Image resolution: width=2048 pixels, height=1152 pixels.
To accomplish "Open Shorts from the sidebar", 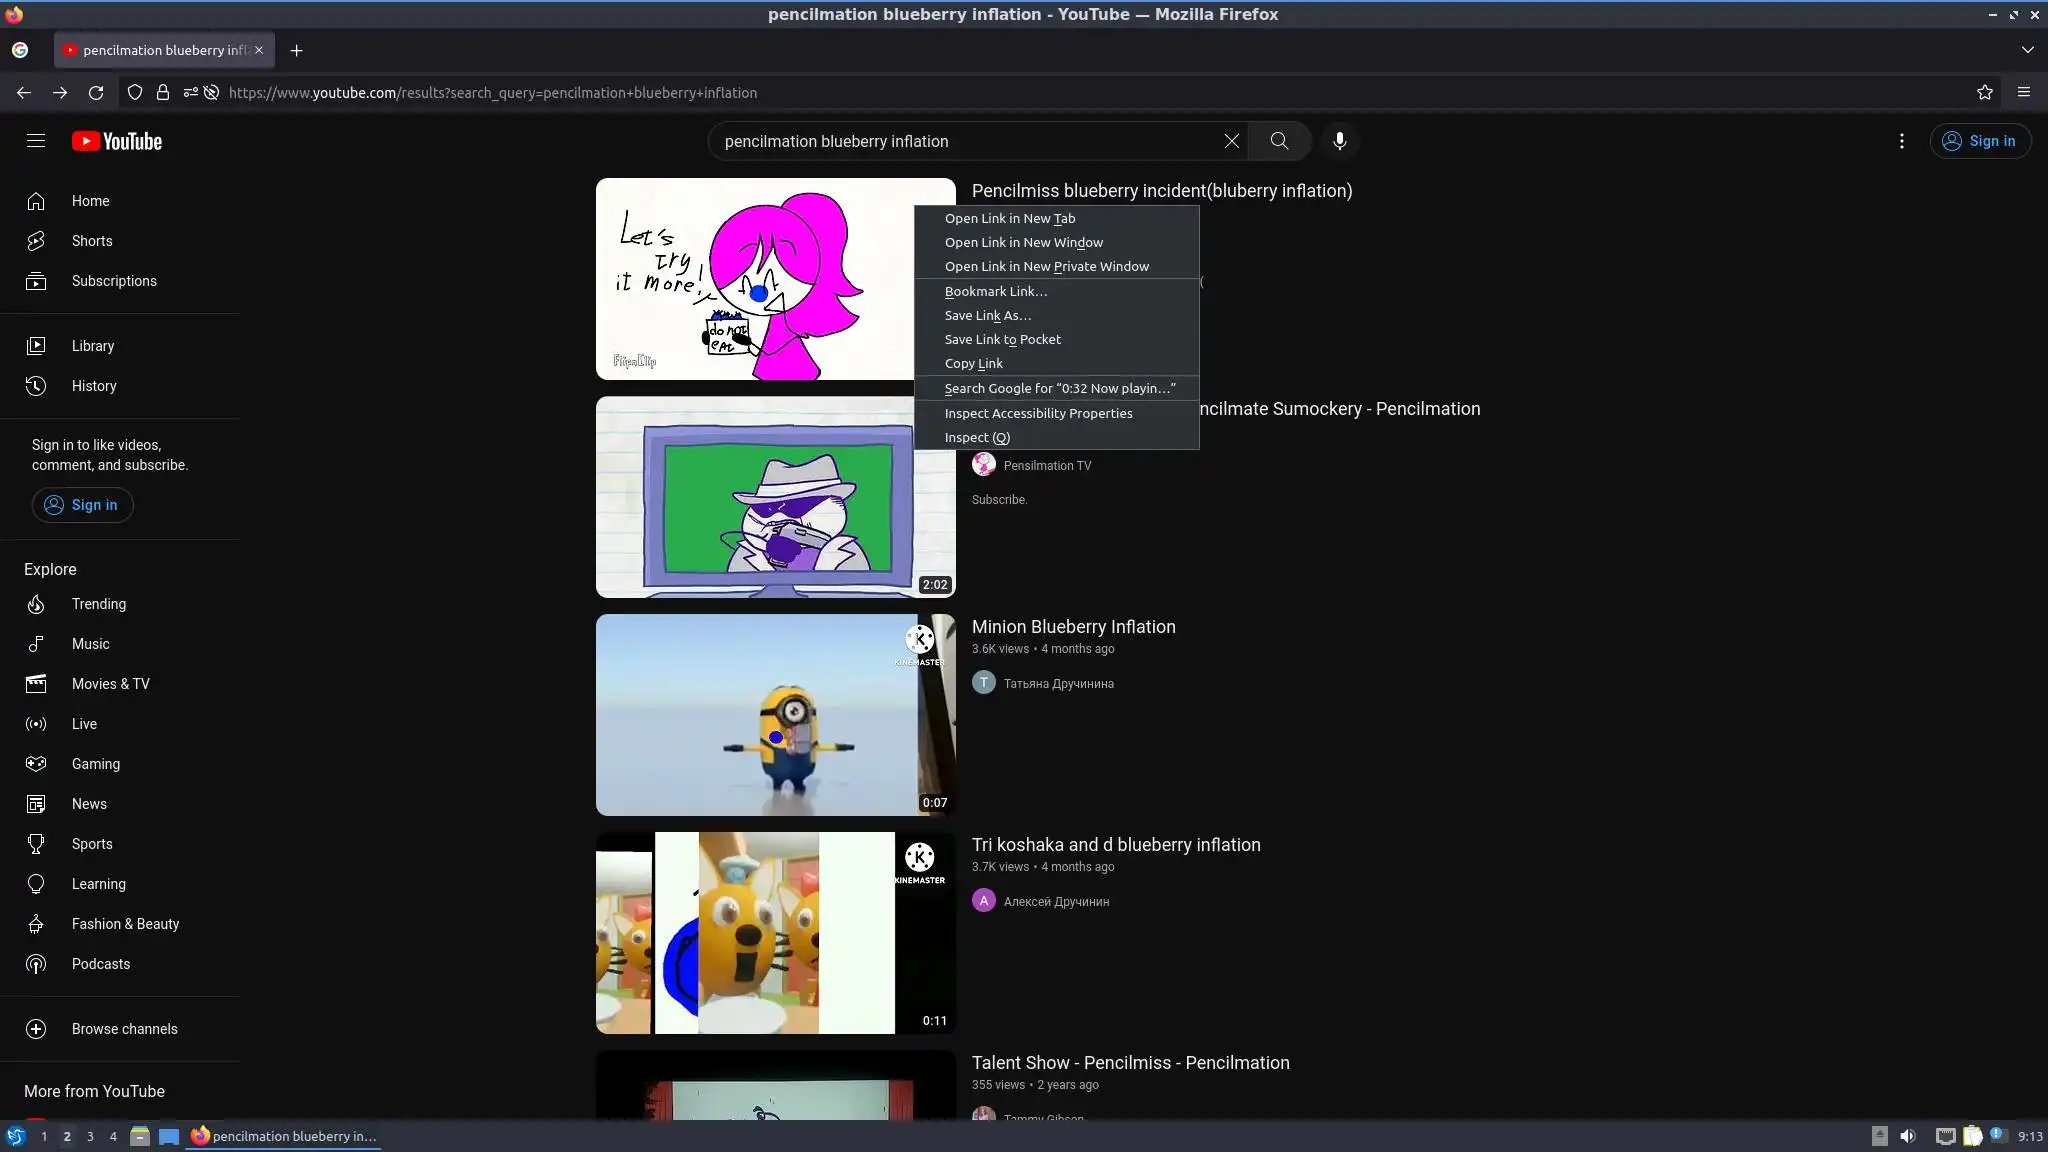I will pos(92,241).
